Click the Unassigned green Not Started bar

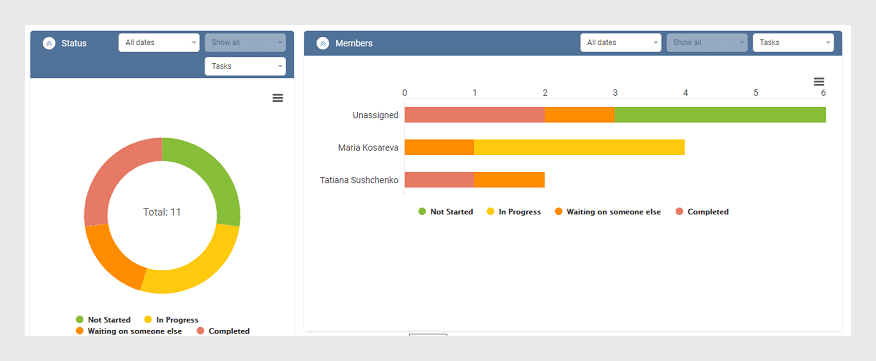pyautogui.click(x=720, y=115)
